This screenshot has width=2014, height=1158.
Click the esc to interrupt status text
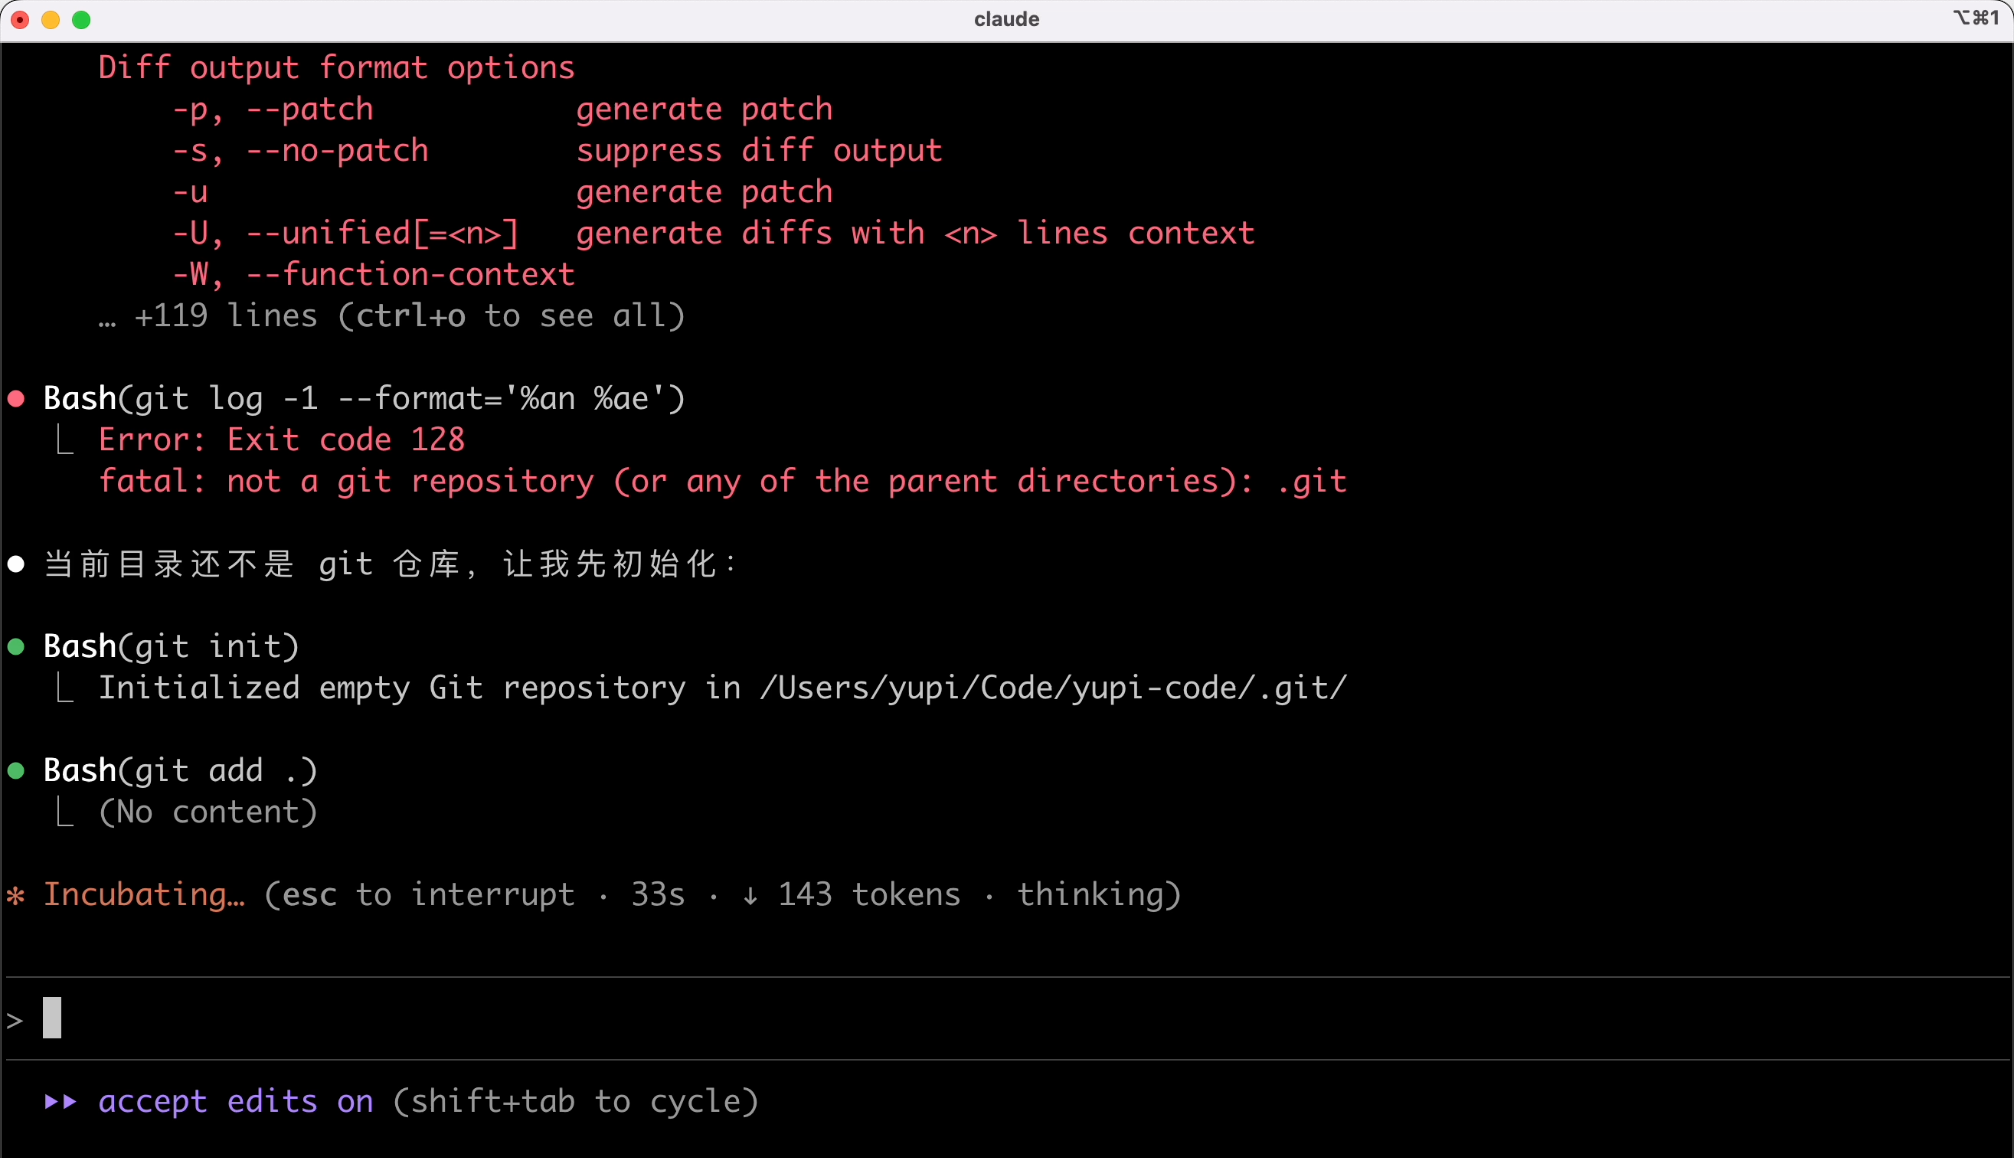pos(428,895)
